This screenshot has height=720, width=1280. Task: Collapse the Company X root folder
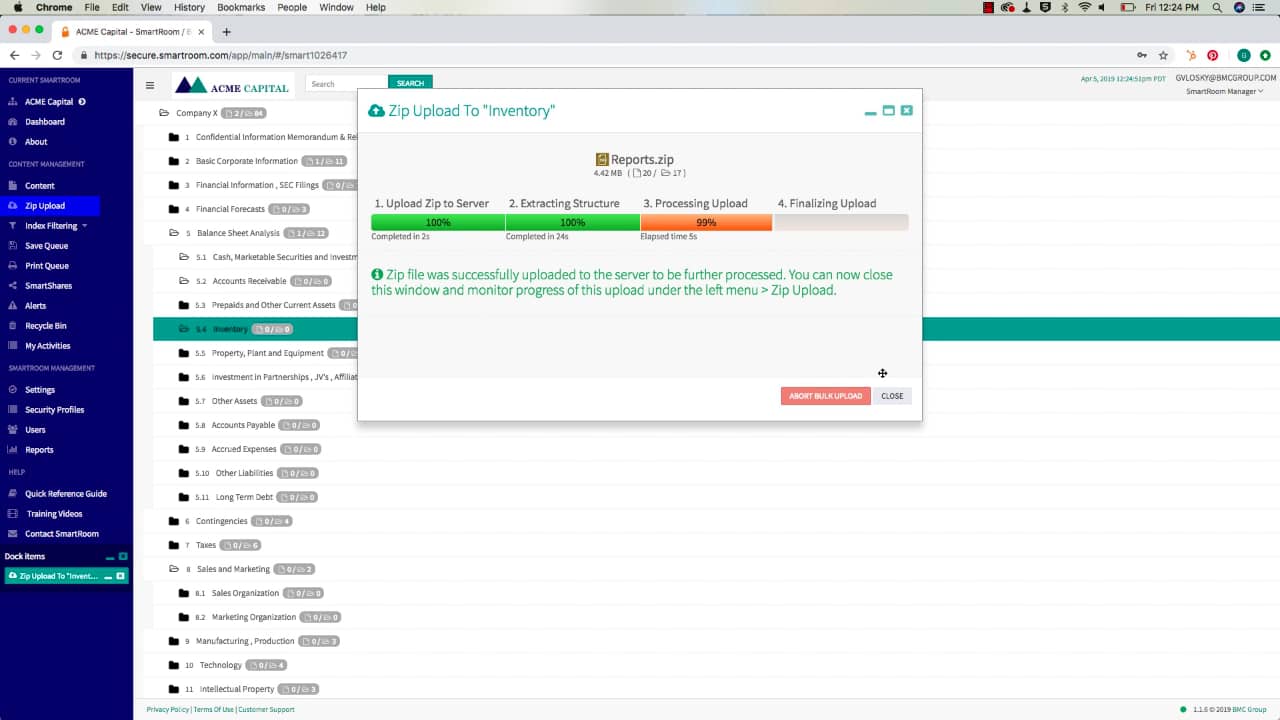click(x=165, y=113)
